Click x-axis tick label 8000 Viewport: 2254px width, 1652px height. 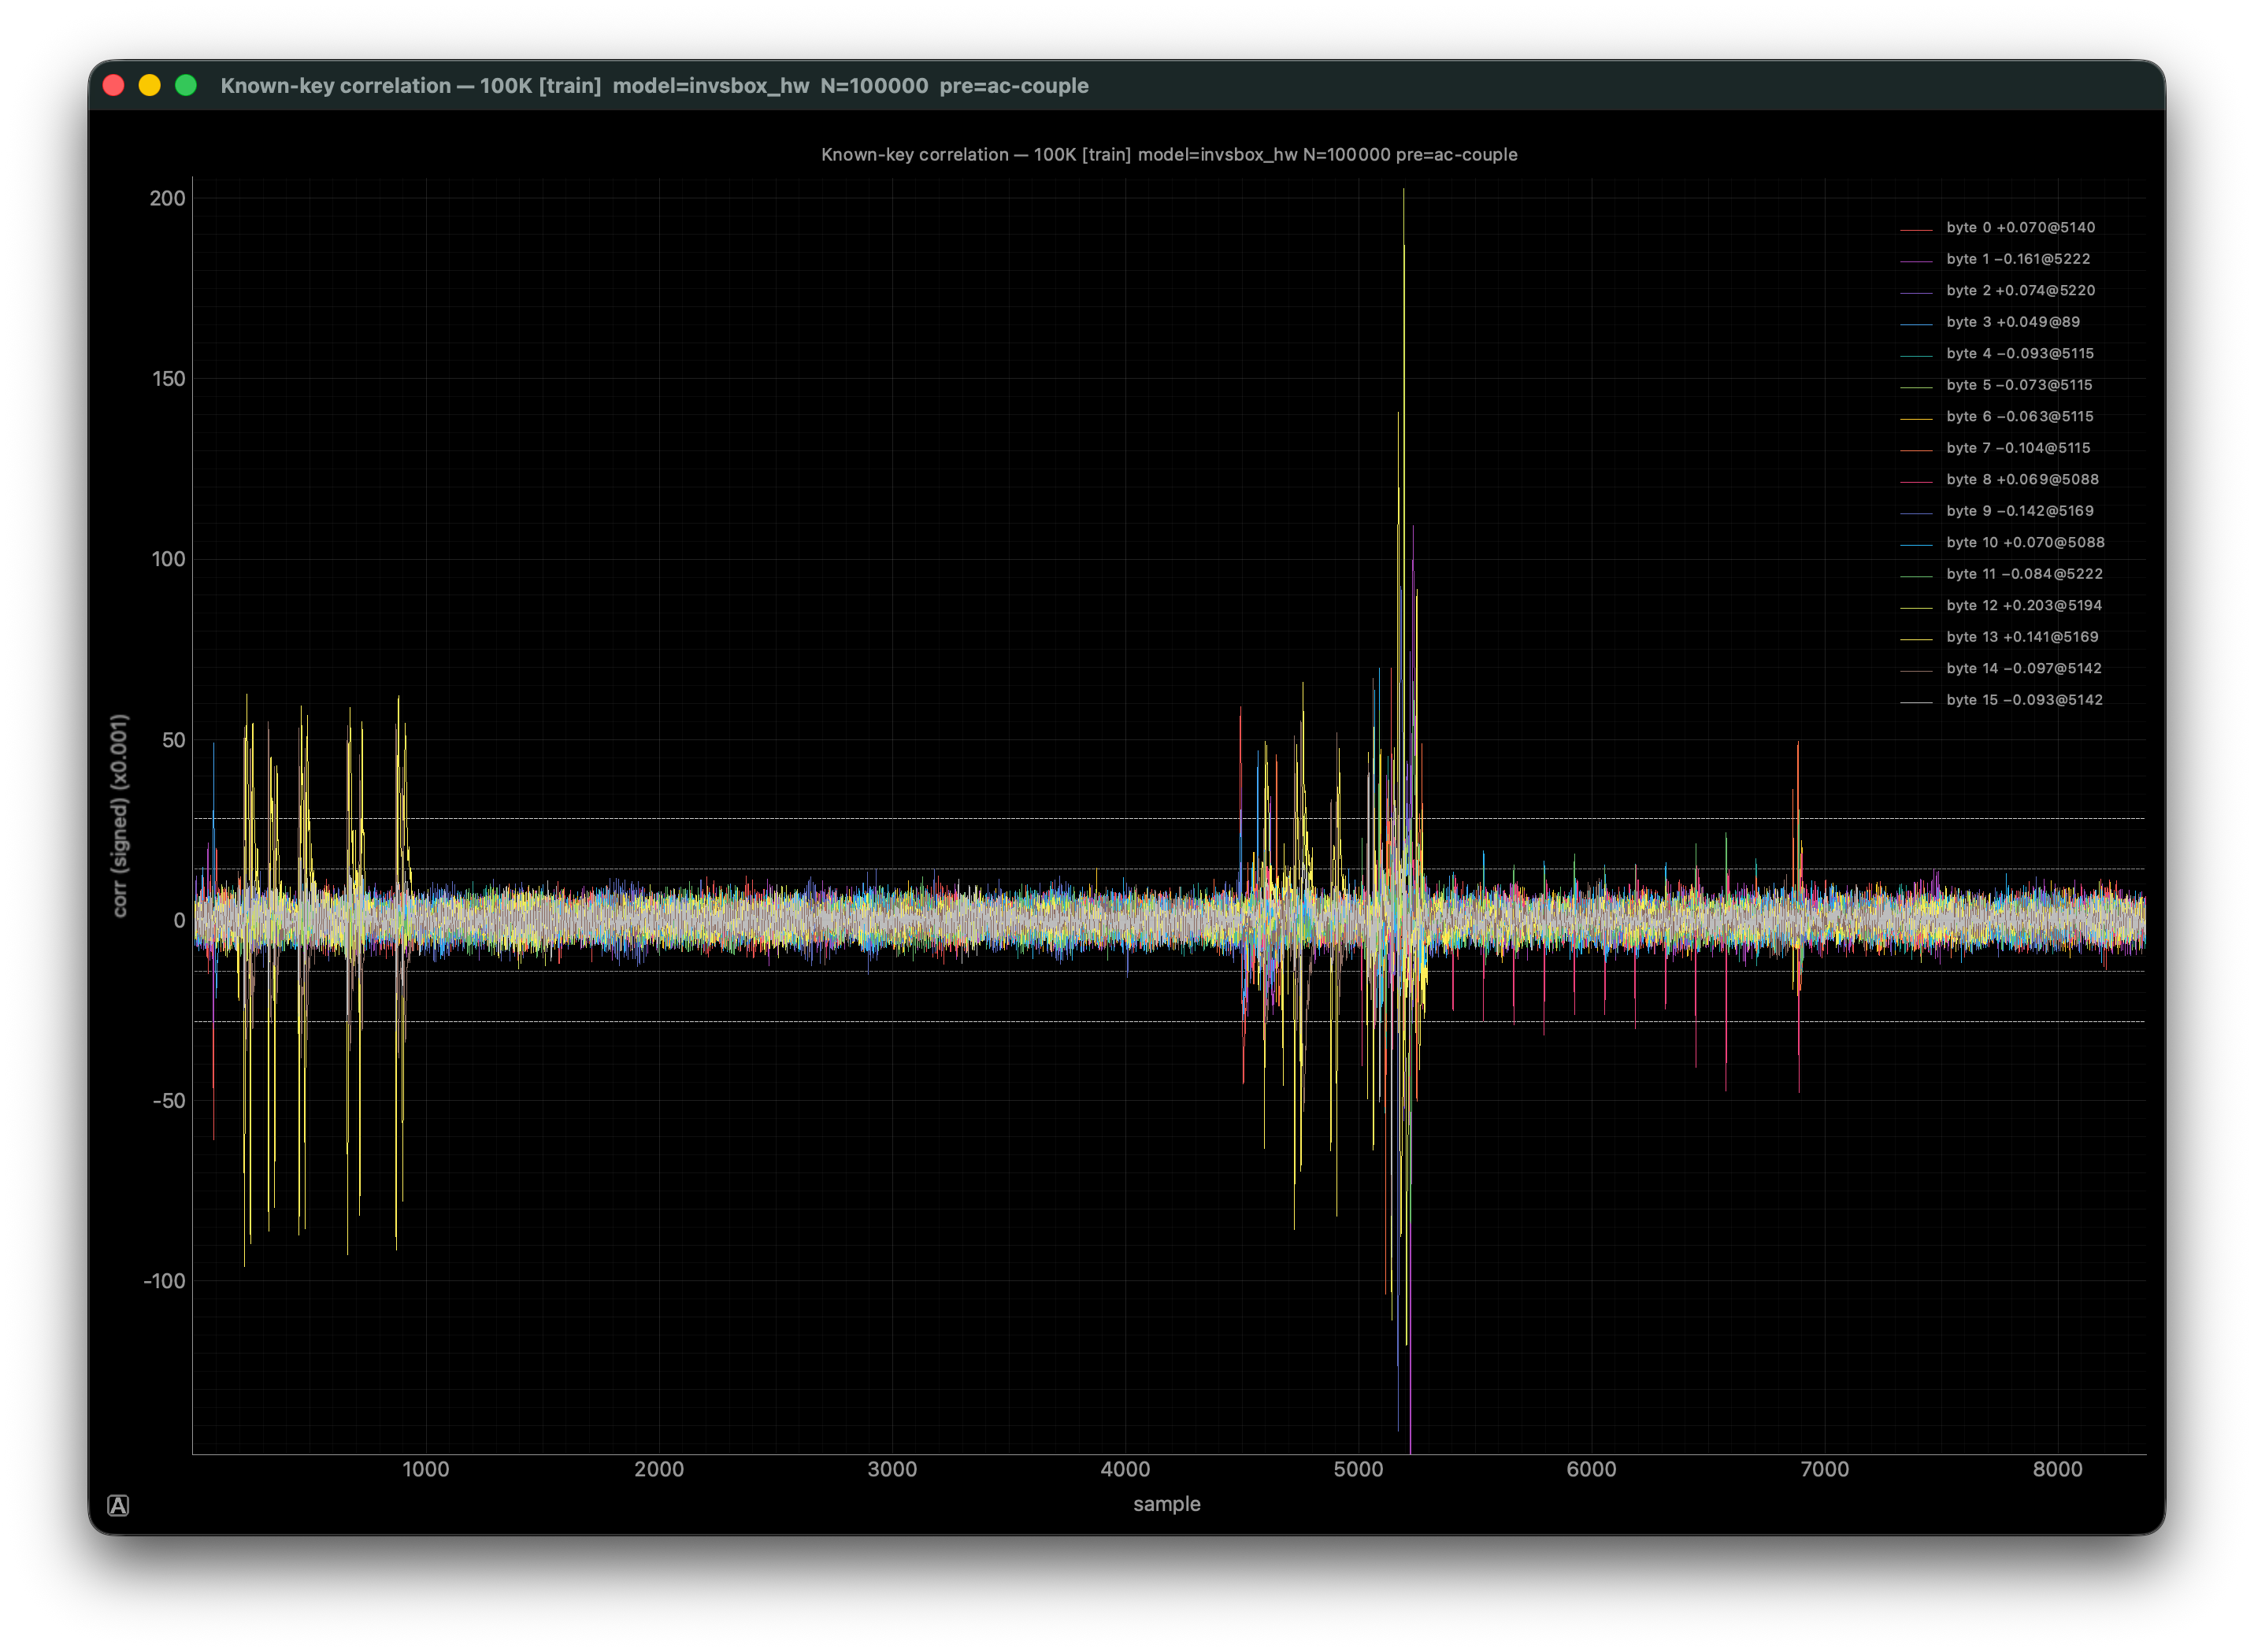click(x=2057, y=1469)
